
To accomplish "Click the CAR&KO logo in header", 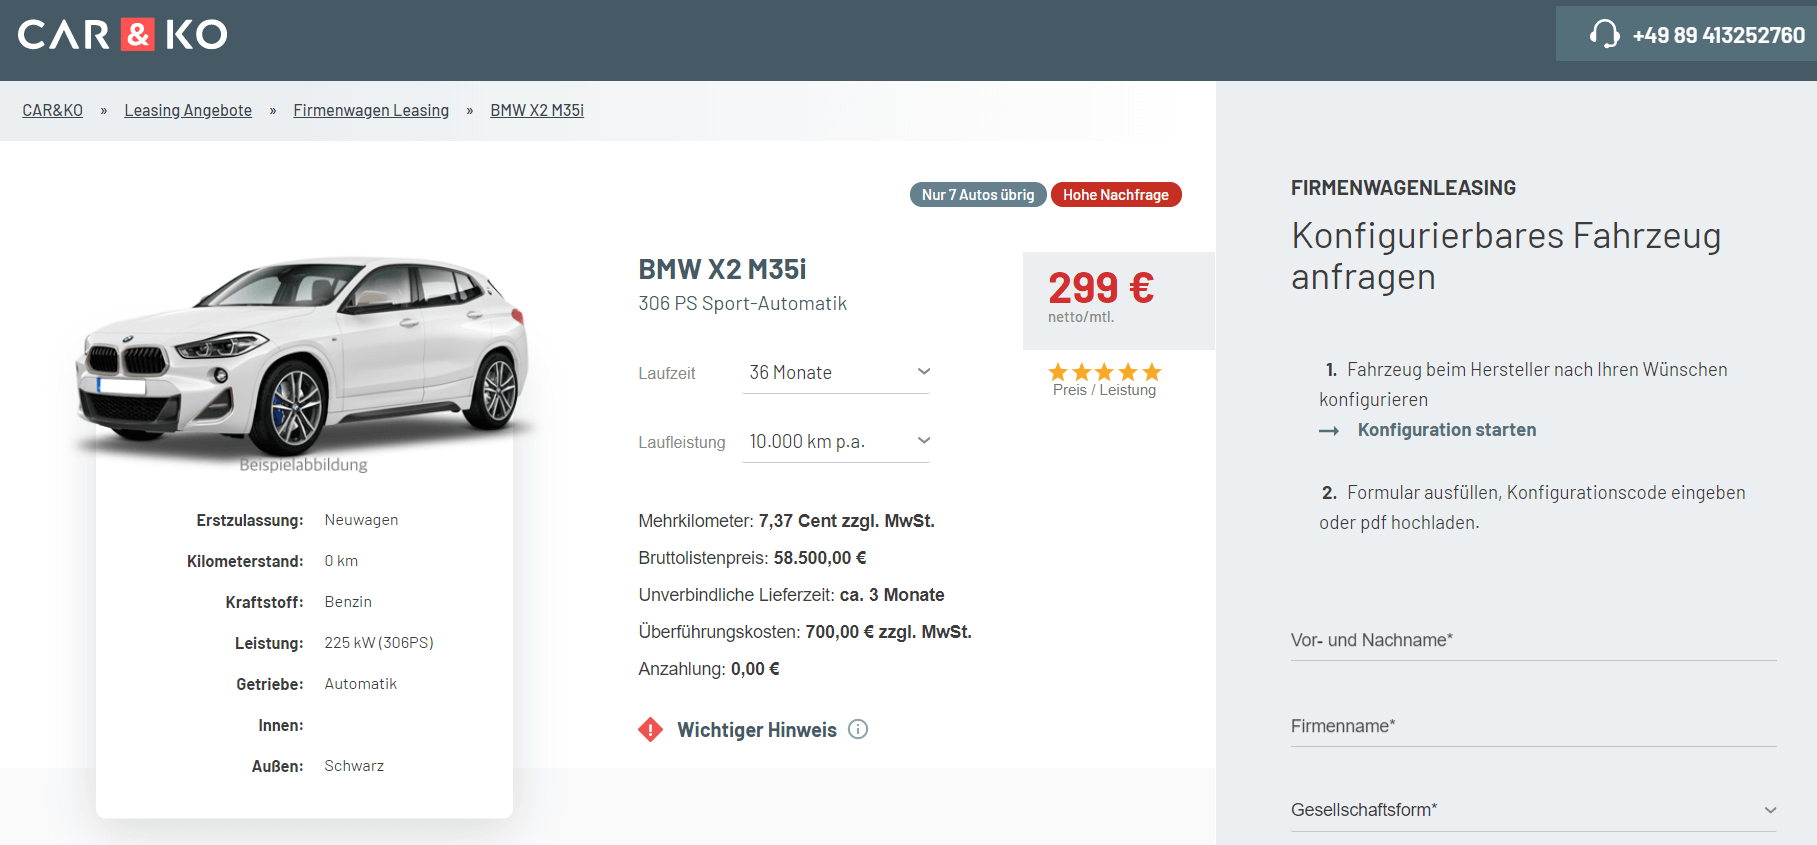I will (x=123, y=34).
